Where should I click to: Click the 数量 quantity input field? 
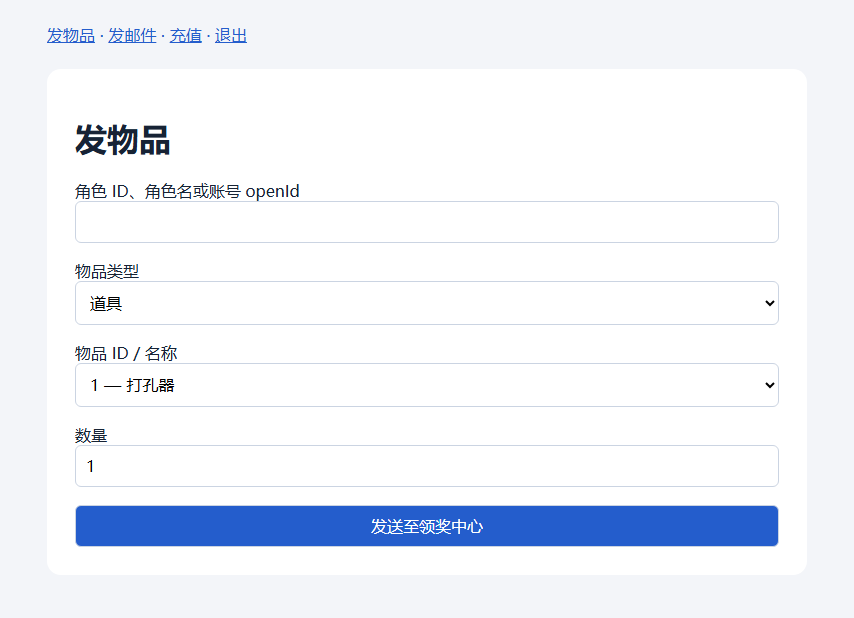coord(427,466)
